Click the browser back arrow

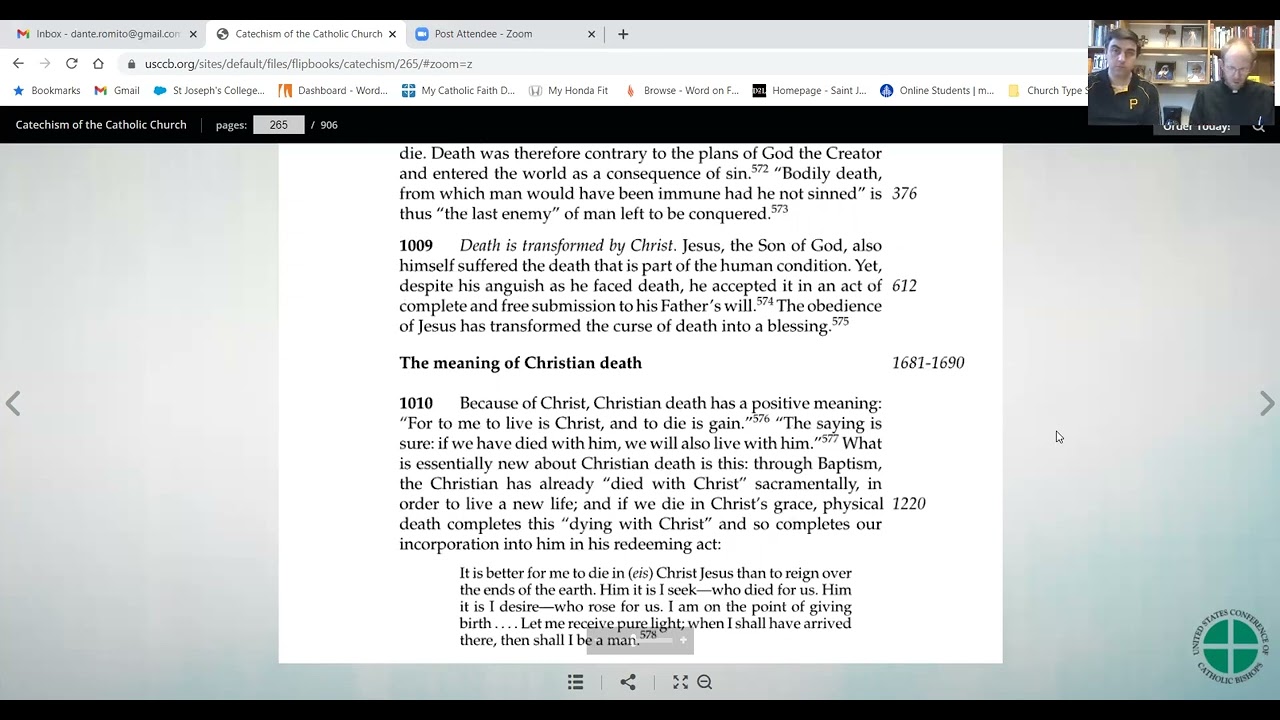click(18, 63)
